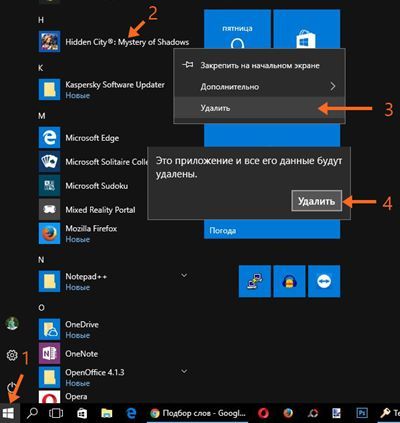400x423 pixels.
Task: Open the Firefox icon on the taskbar
Action: [x=288, y=413]
